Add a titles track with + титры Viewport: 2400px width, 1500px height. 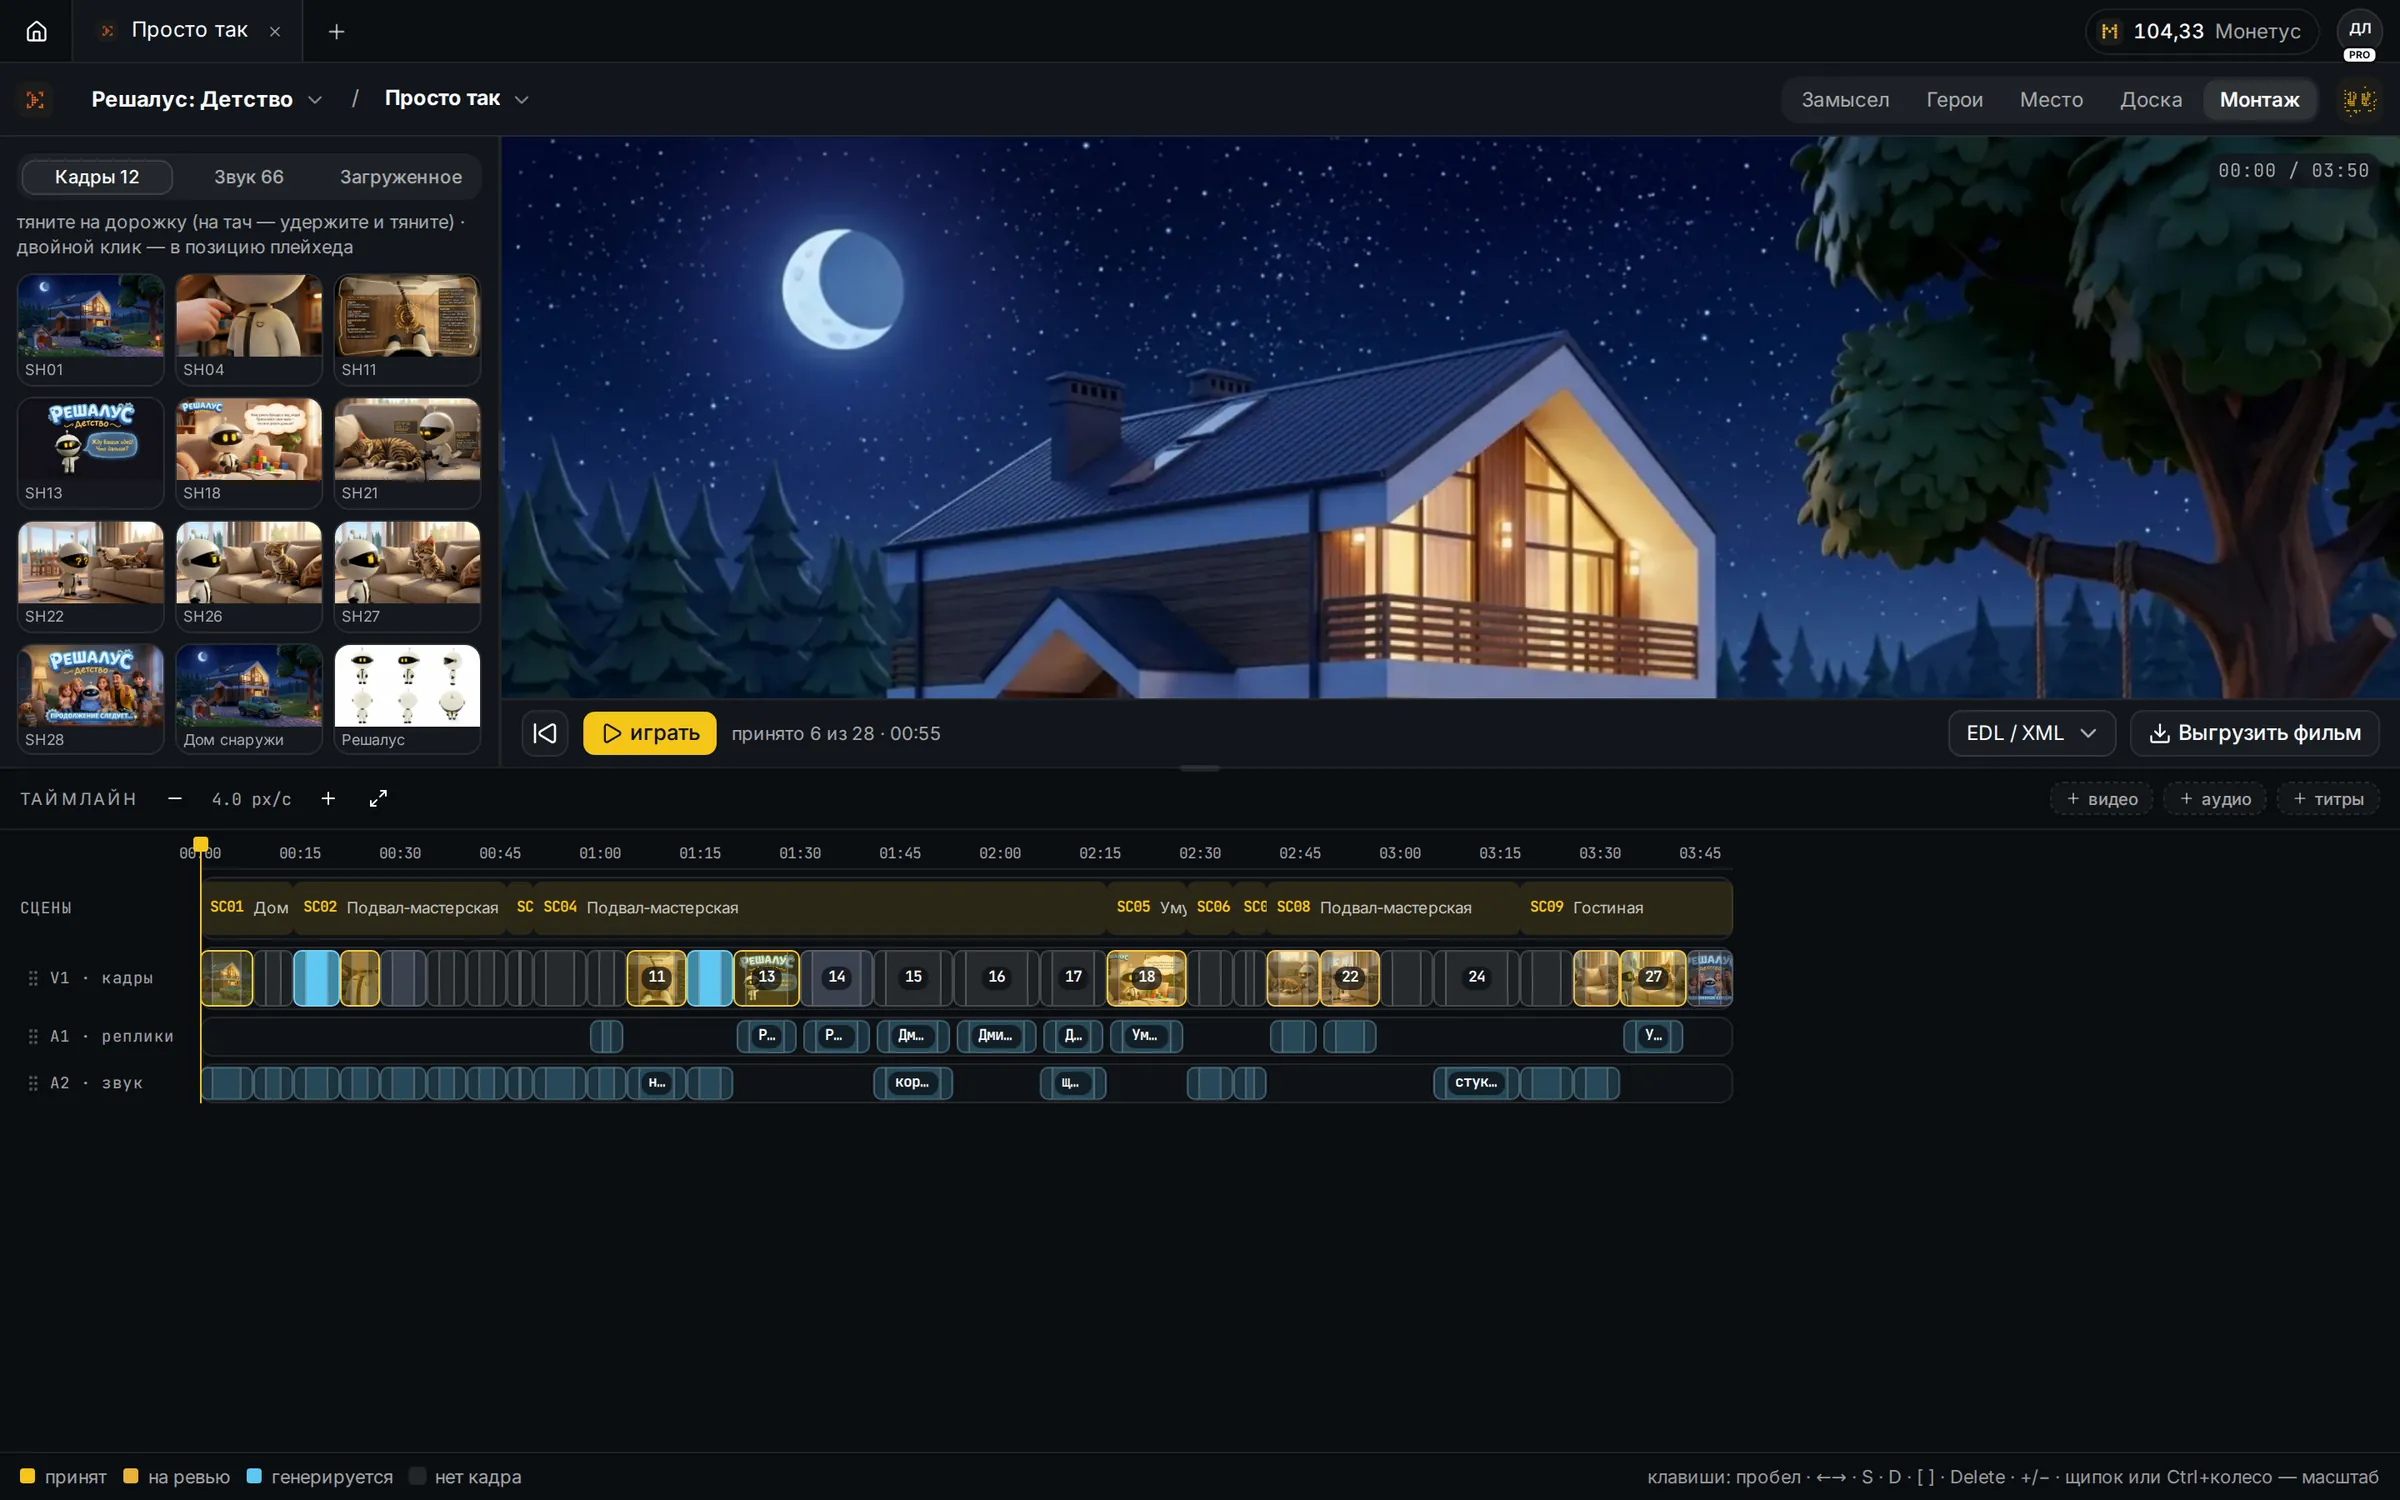pos(2328,798)
